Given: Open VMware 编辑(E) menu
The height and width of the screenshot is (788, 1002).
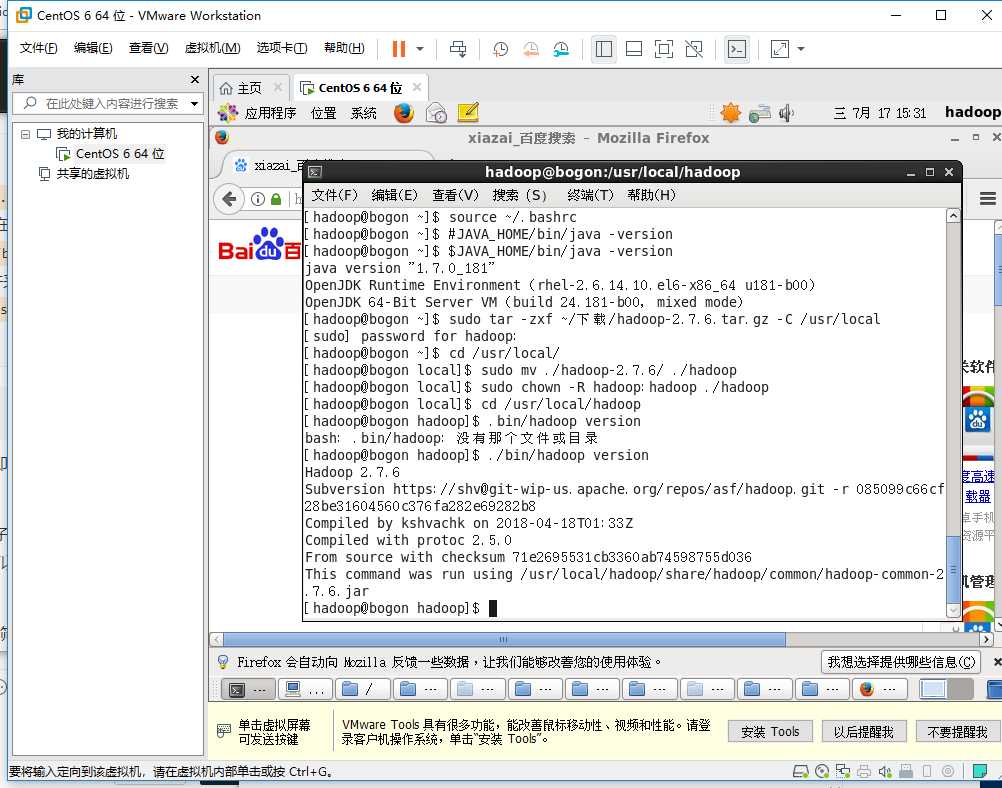Looking at the screenshot, I should 93,48.
